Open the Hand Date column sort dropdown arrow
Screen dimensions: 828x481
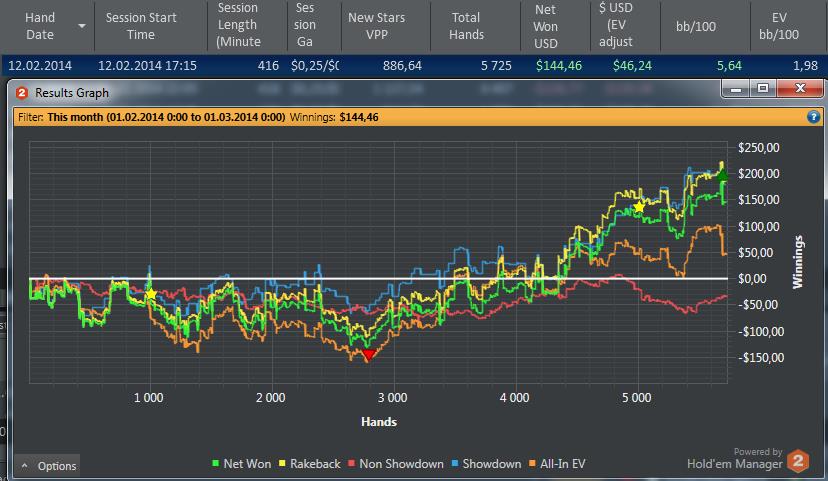(x=82, y=26)
